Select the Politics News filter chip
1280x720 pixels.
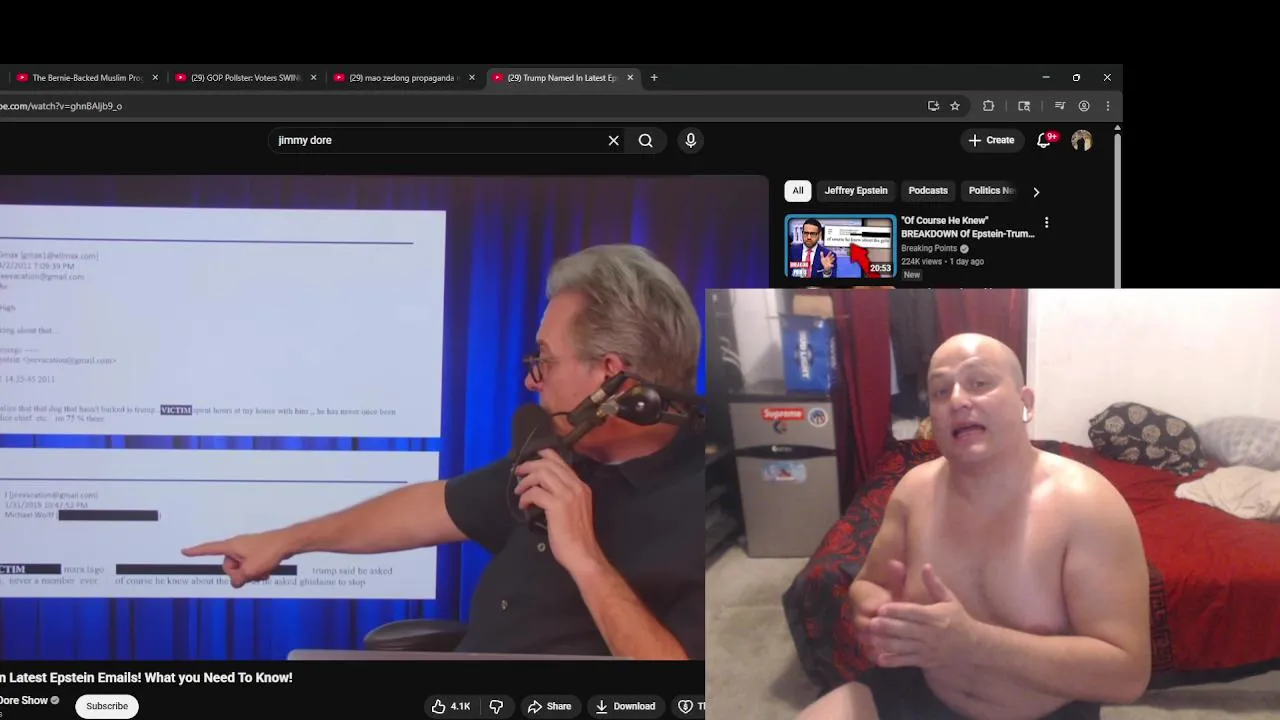tap(990, 190)
